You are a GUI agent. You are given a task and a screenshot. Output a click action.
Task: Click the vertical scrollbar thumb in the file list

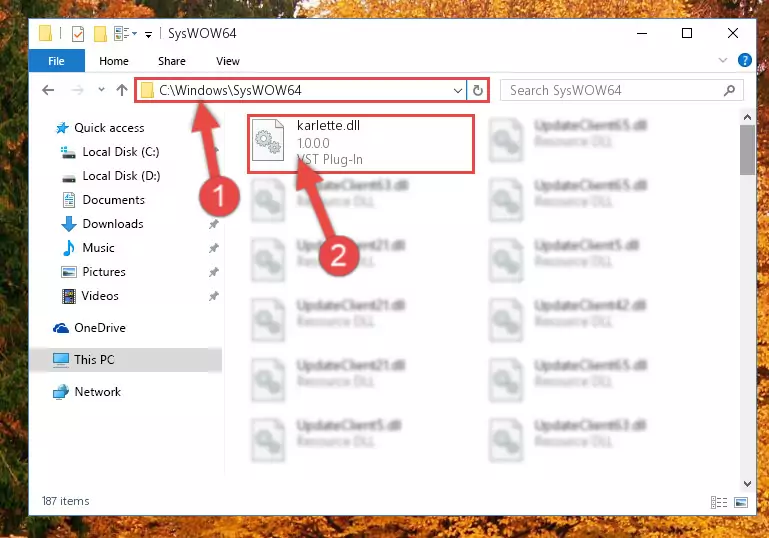point(747,150)
